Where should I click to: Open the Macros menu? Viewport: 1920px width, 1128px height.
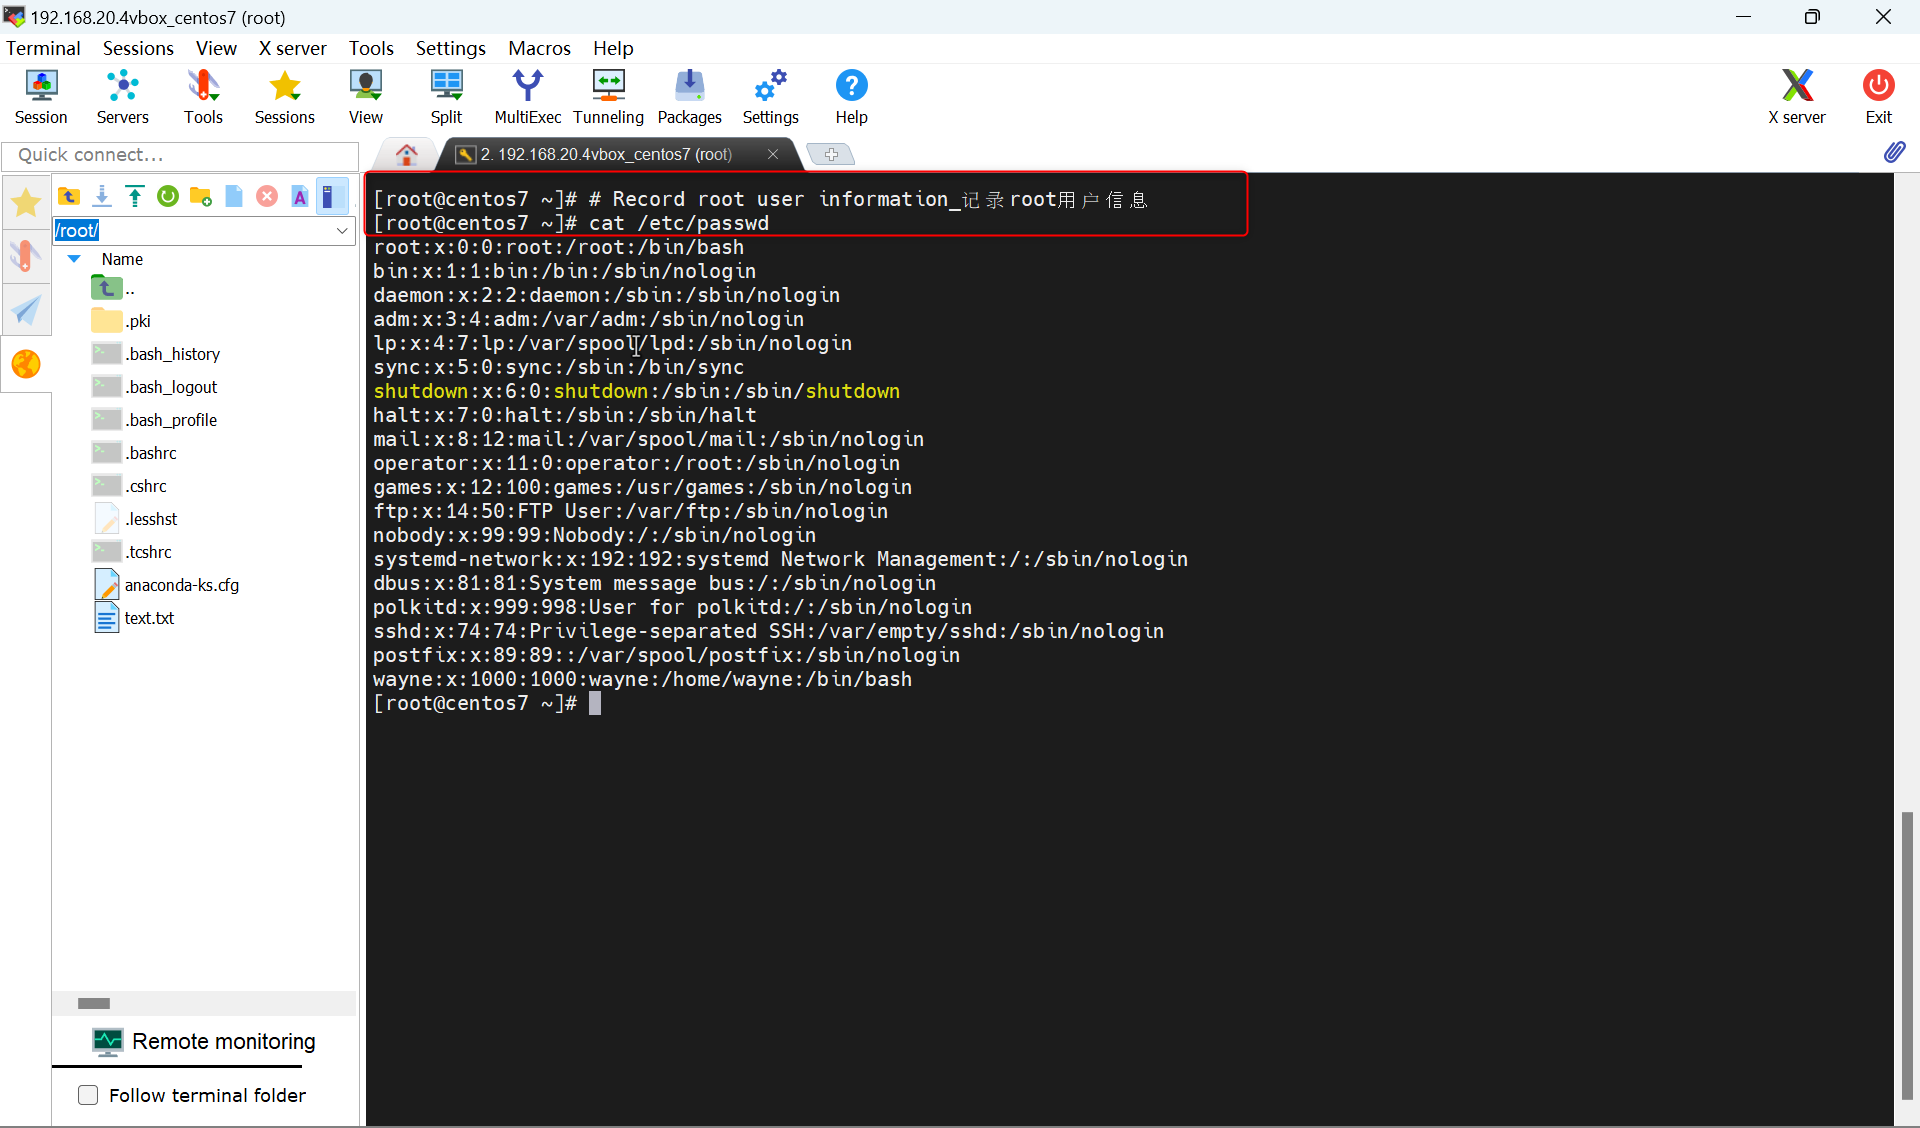point(539,48)
